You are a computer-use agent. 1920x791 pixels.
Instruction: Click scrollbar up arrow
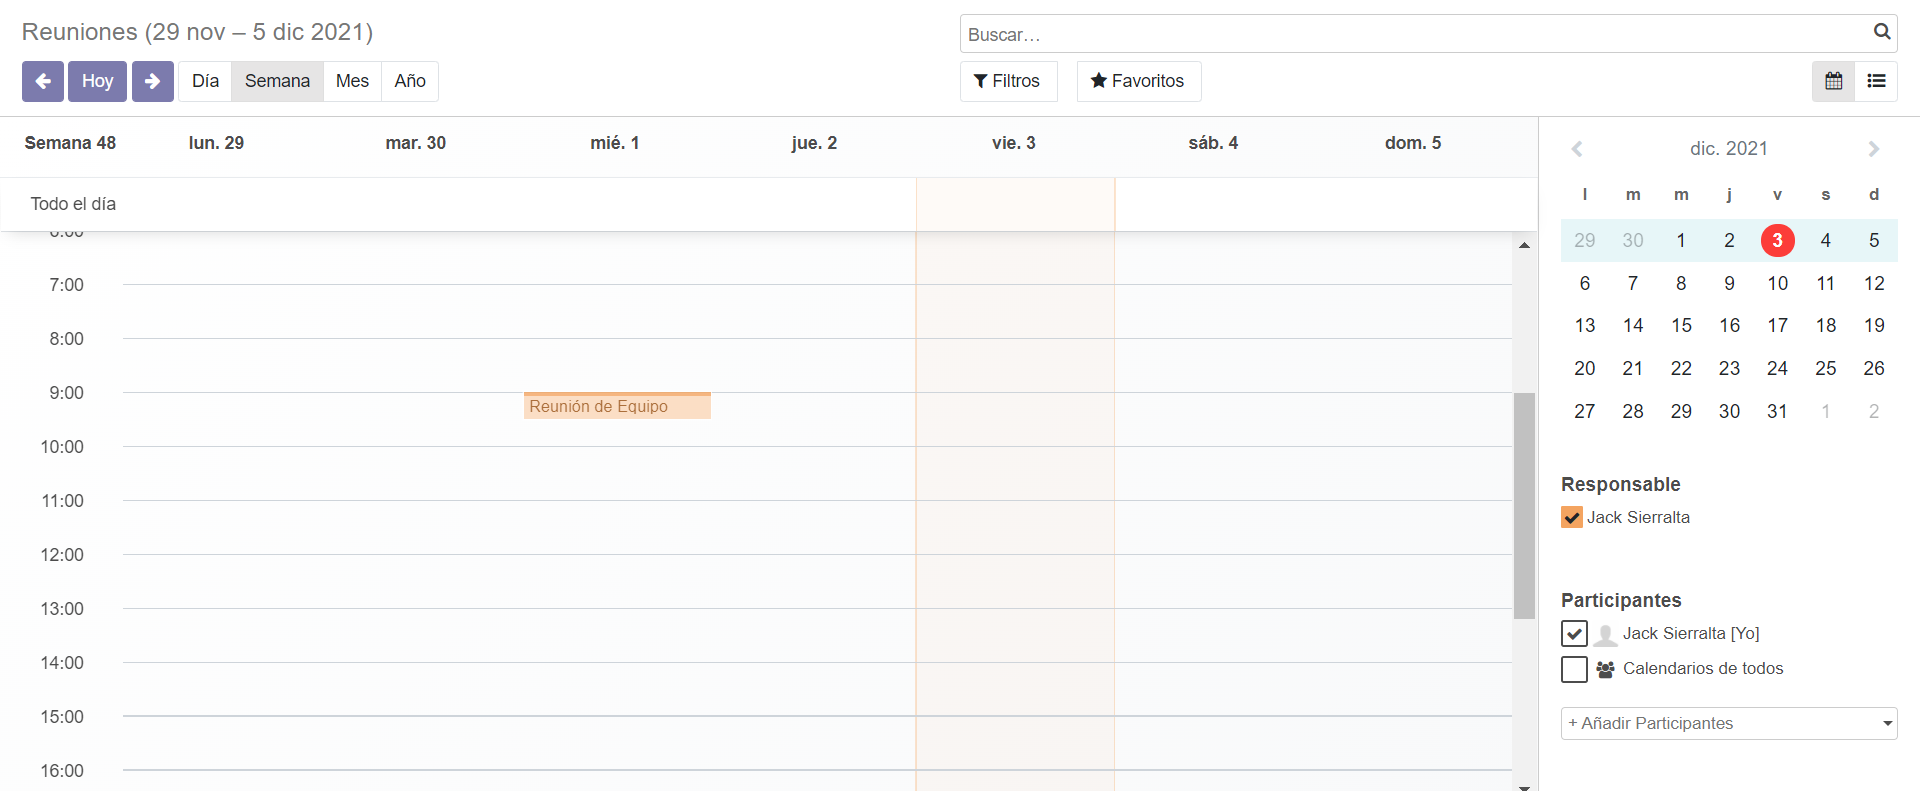click(1524, 245)
